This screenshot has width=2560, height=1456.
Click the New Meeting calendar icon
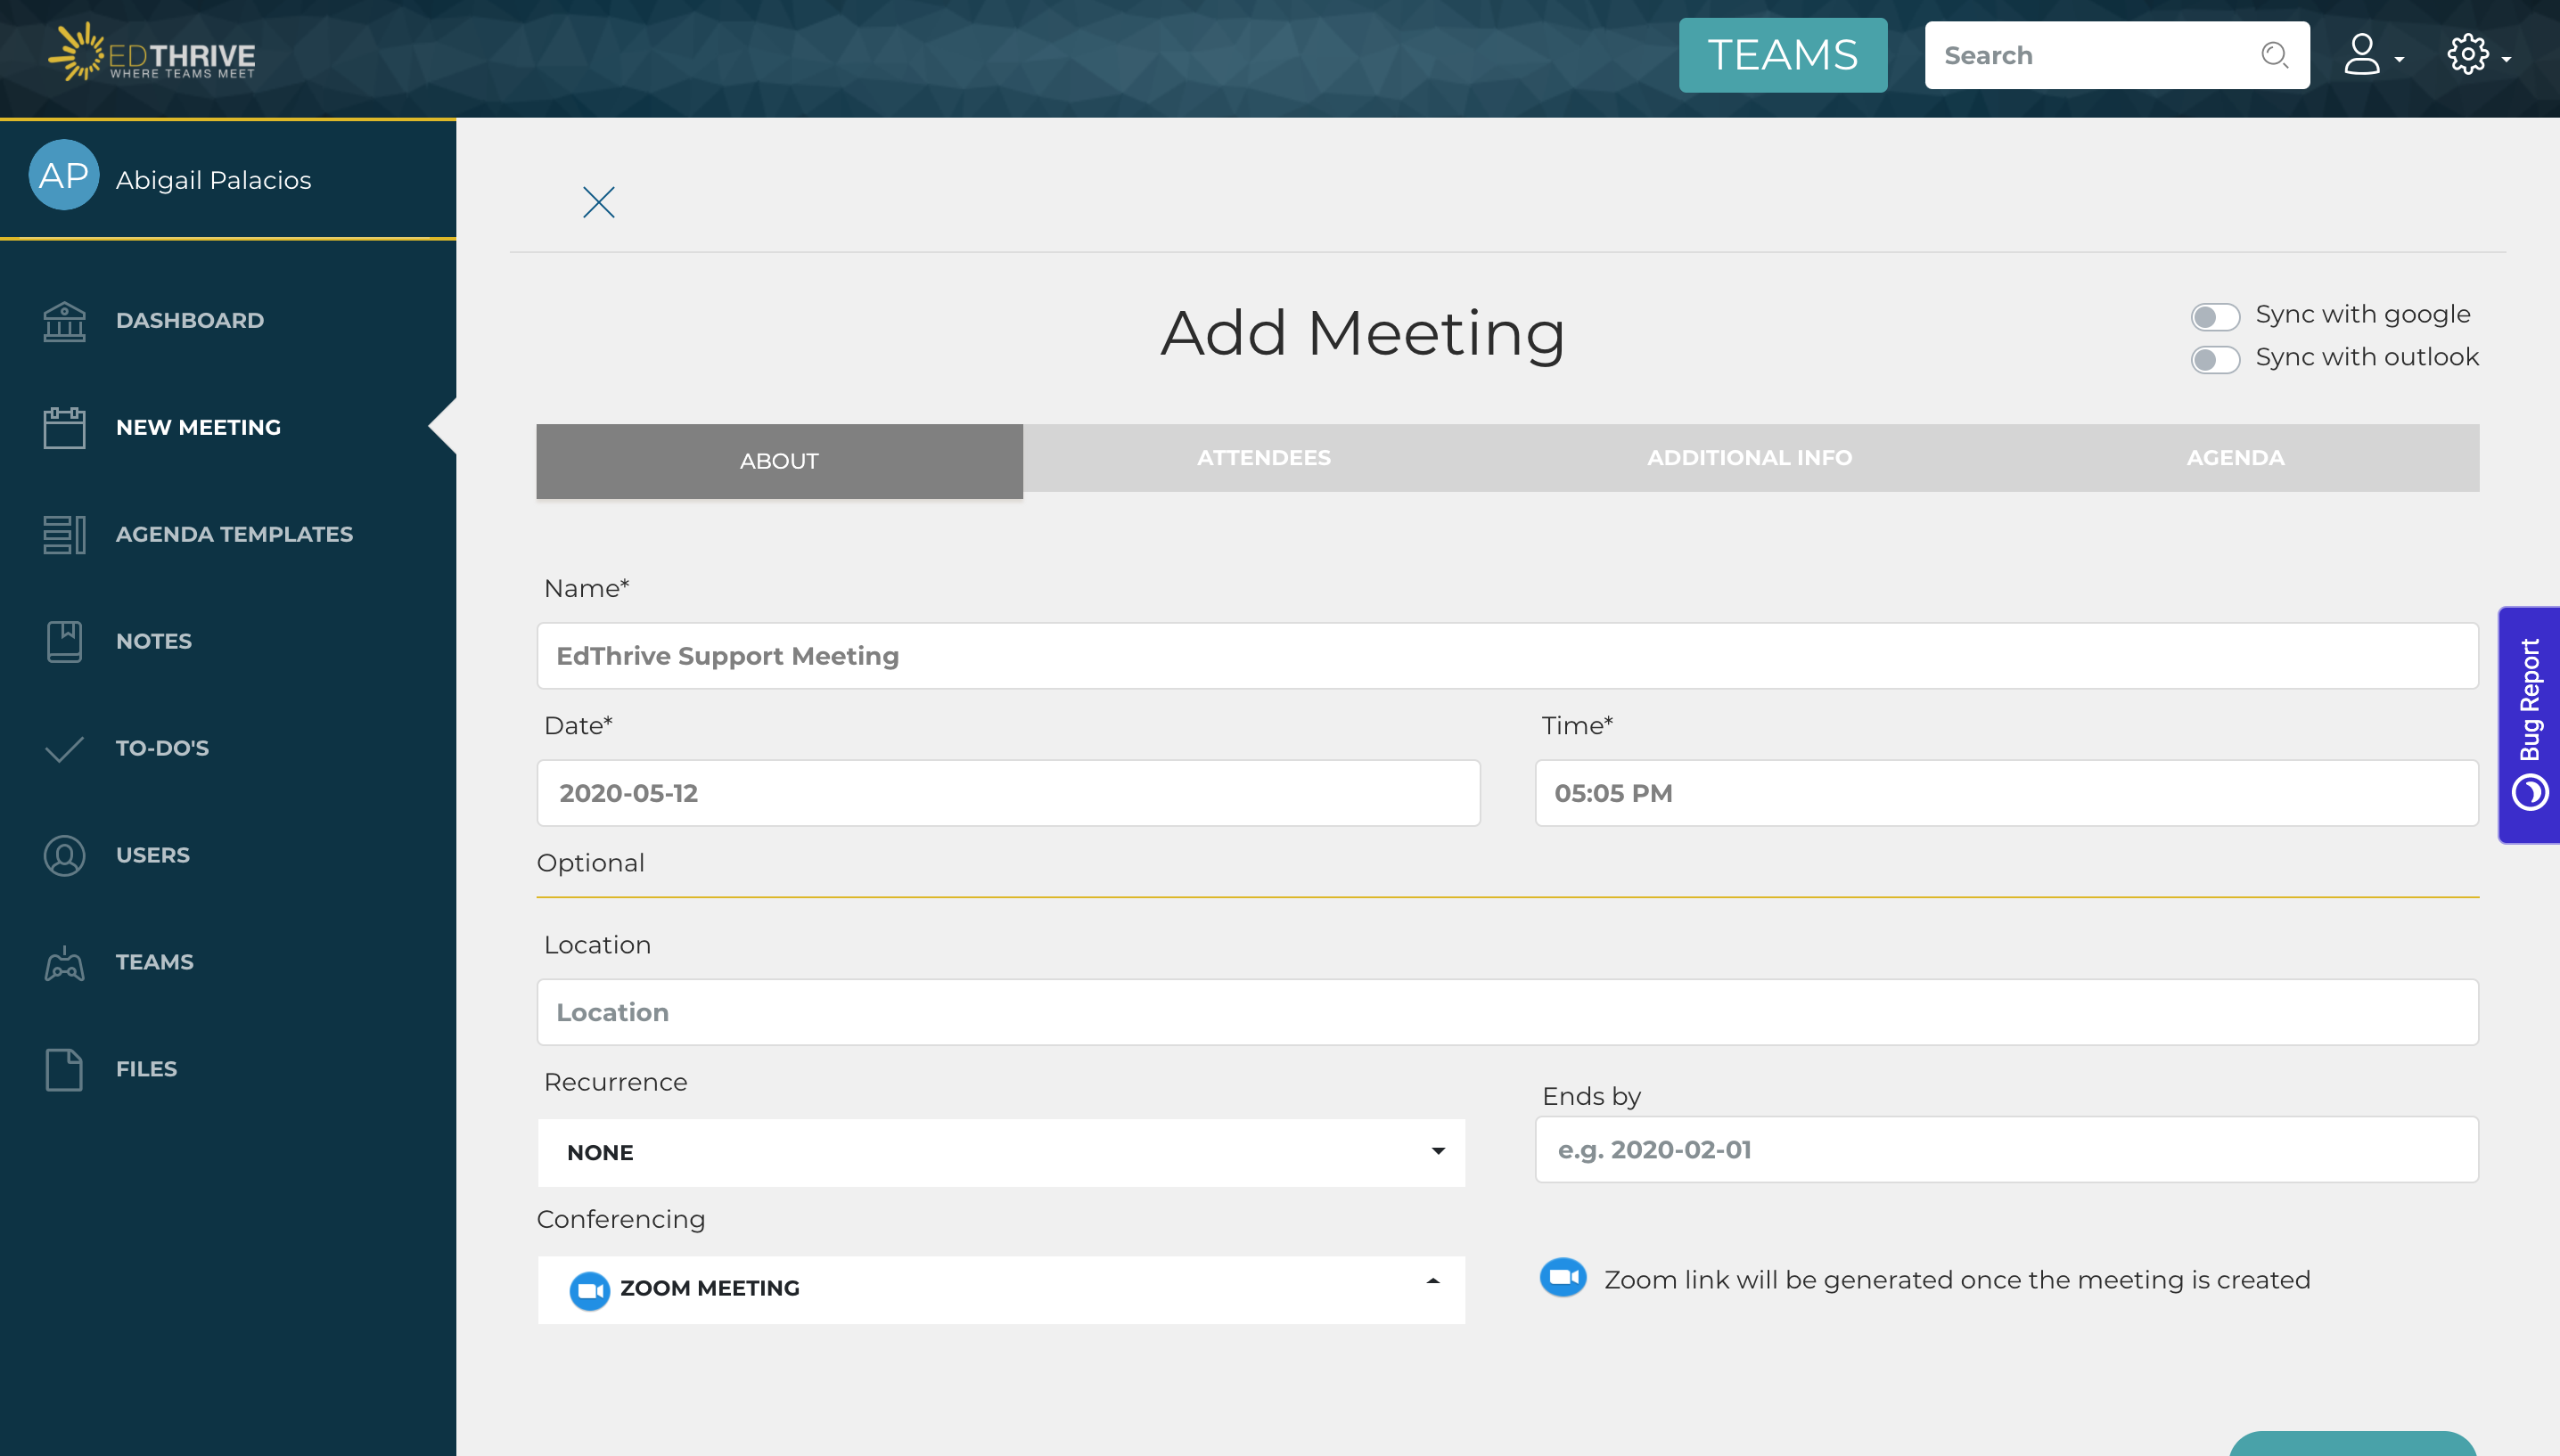[x=64, y=428]
